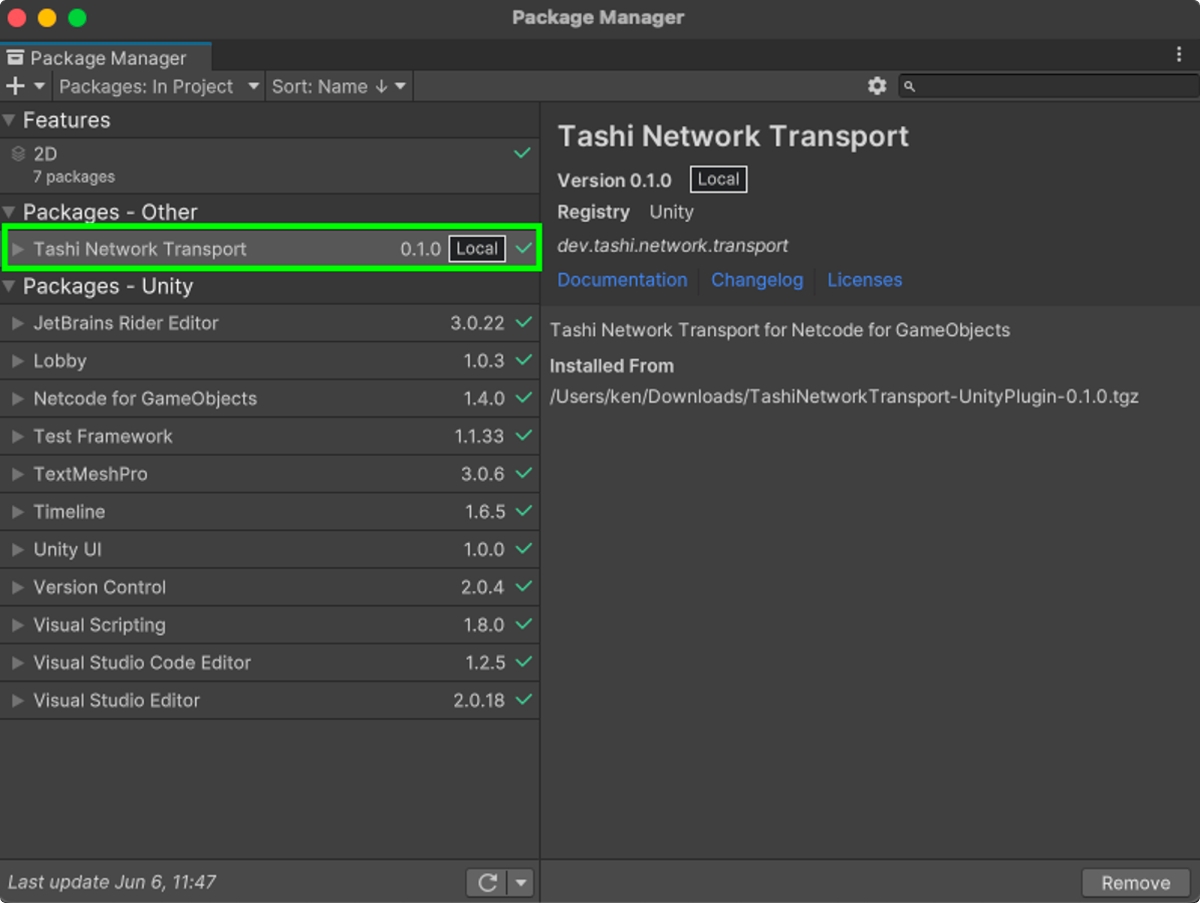Click the checkmark beside TextMeshPro
This screenshot has width=1200, height=904.
pos(523,474)
